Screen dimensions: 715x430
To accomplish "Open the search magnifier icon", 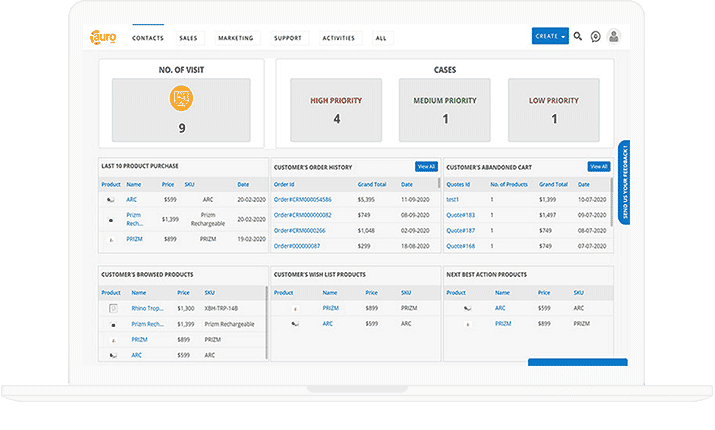I will coord(578,37).
